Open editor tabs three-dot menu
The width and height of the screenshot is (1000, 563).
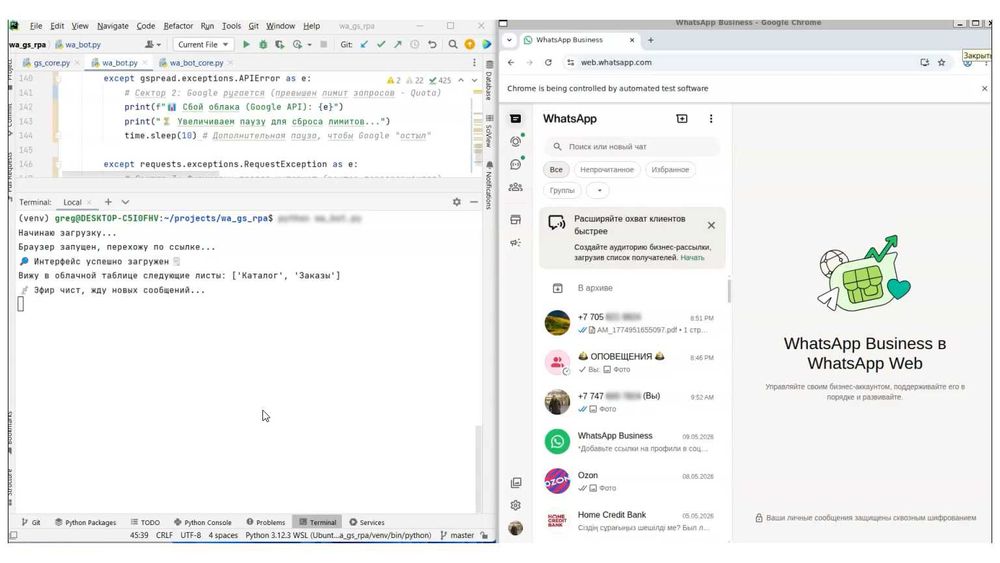coord(474,62)
